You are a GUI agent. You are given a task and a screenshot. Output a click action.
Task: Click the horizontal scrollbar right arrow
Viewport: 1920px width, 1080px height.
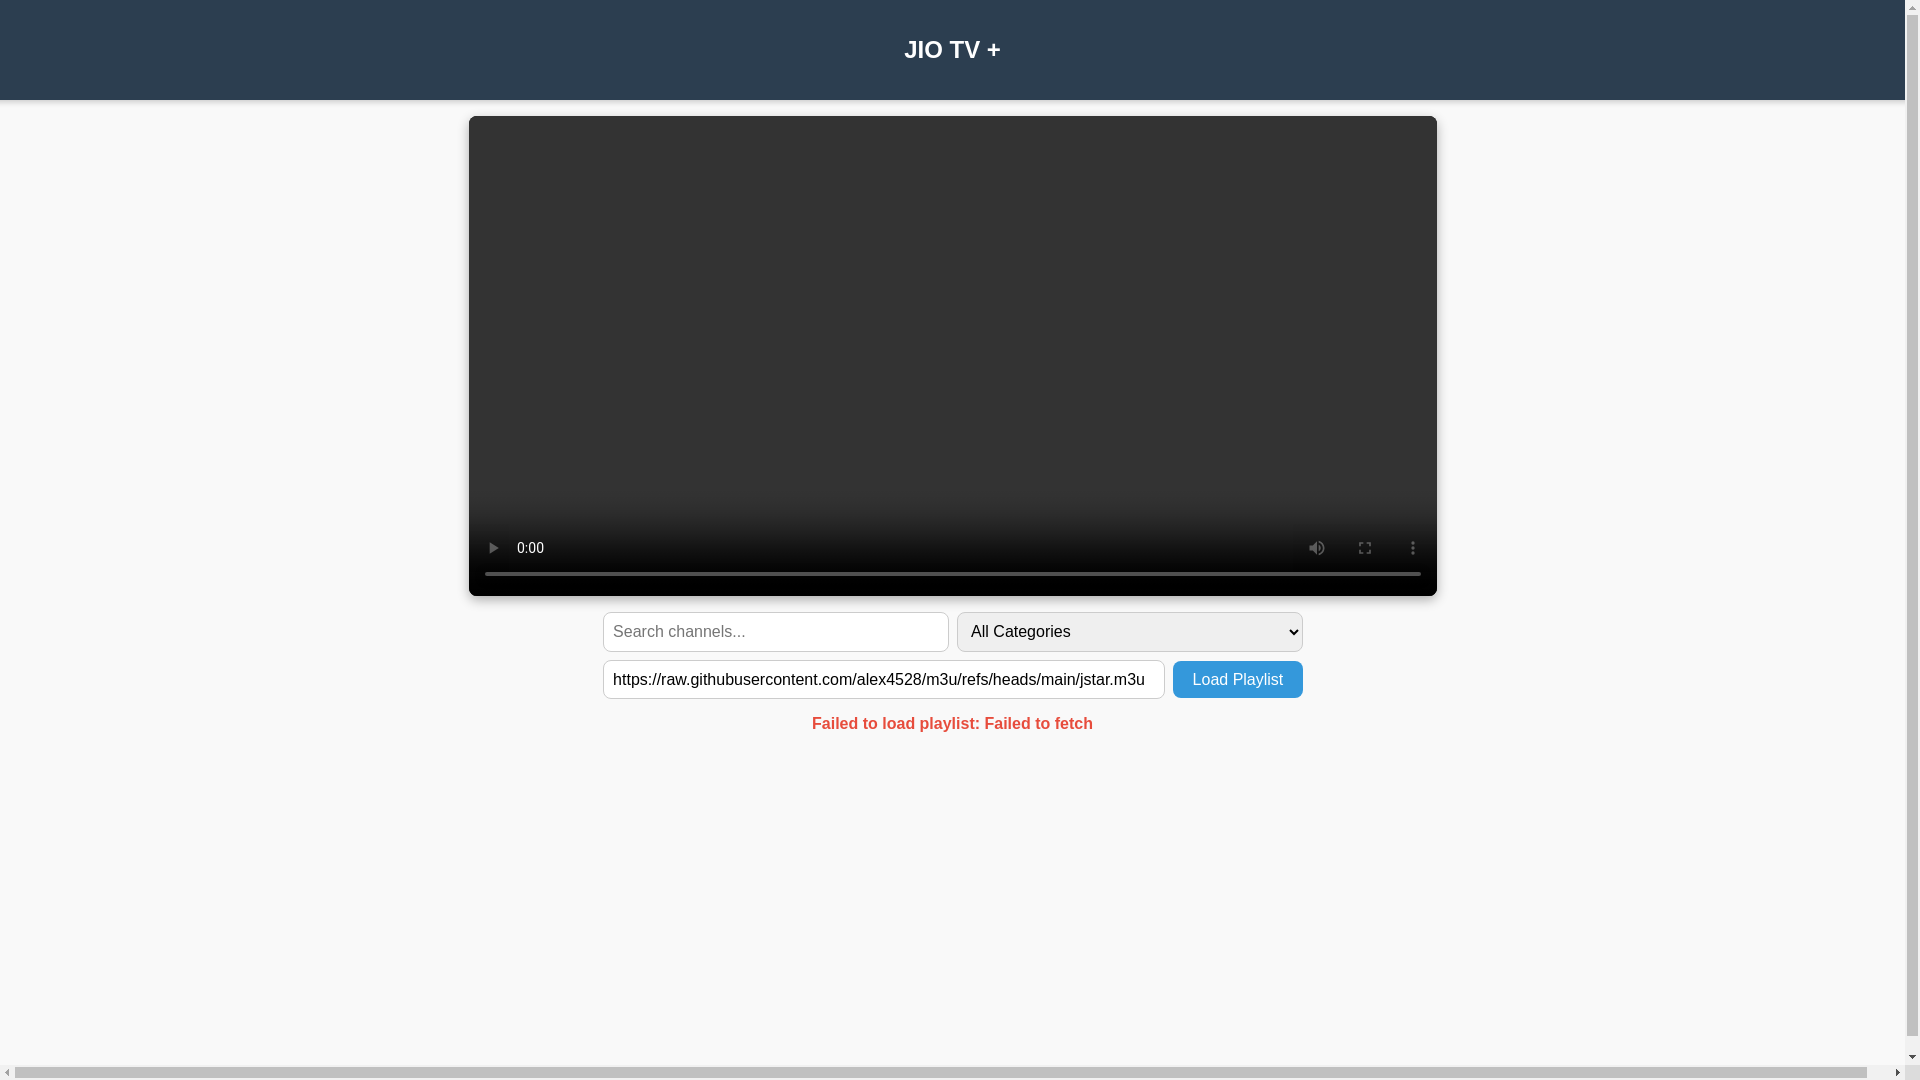point(1898,1073)
